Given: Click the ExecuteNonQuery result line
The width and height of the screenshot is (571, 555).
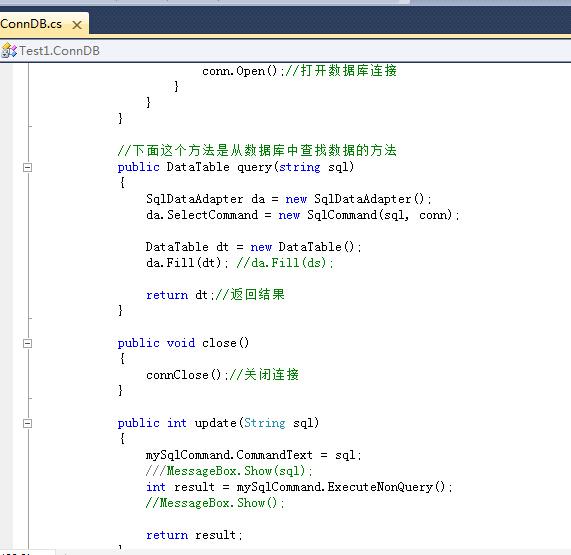Looking at the screenshot, I should tap(299, 487).
